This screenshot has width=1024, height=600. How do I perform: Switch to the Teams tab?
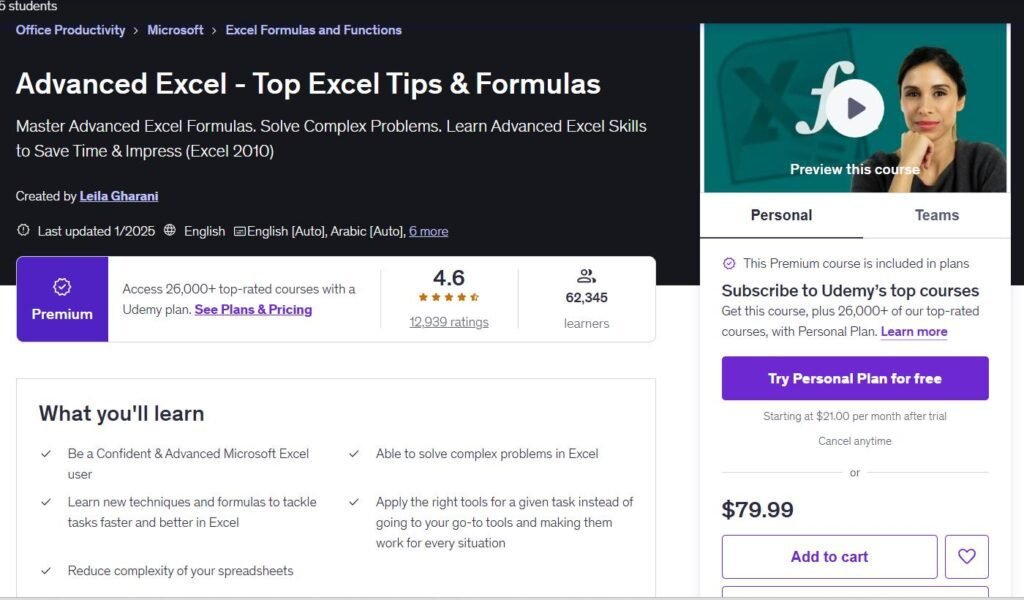click(936, 215)
